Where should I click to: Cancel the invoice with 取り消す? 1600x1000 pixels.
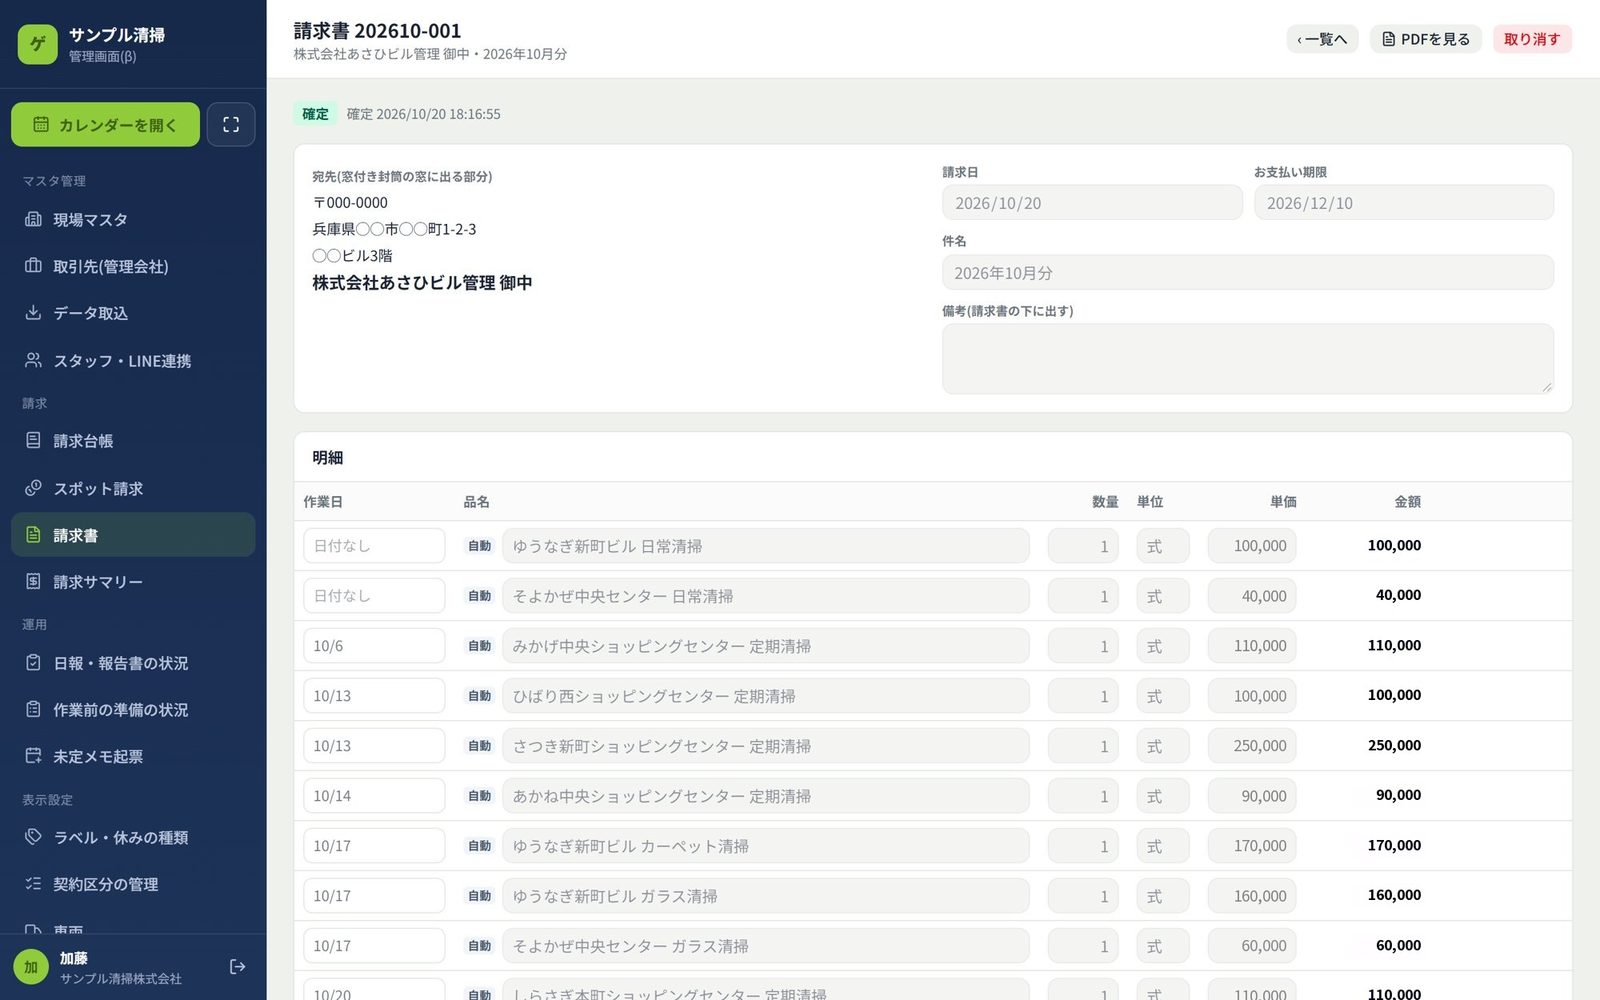(1532, 39)
